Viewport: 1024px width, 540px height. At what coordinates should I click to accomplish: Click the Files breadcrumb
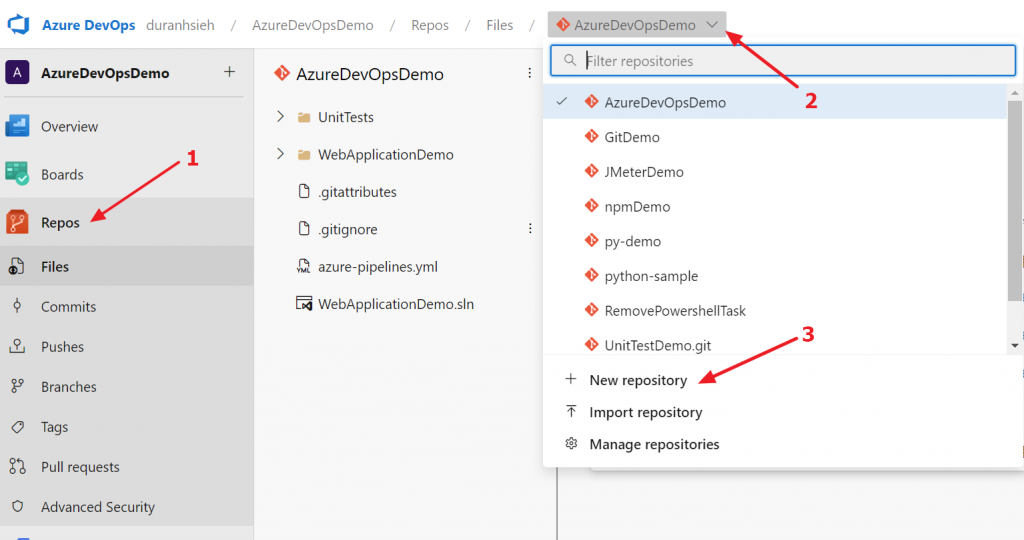(500, 25)
